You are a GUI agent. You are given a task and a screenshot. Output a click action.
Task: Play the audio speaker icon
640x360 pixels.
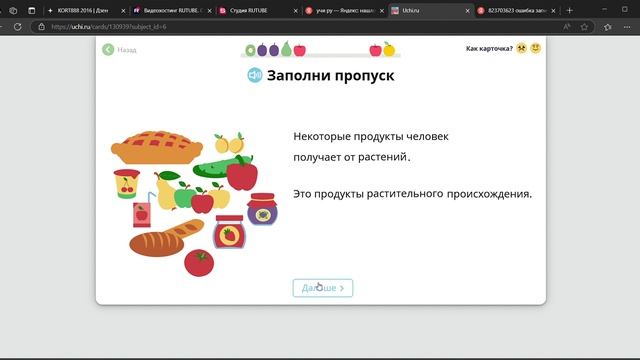click(255, 75)
